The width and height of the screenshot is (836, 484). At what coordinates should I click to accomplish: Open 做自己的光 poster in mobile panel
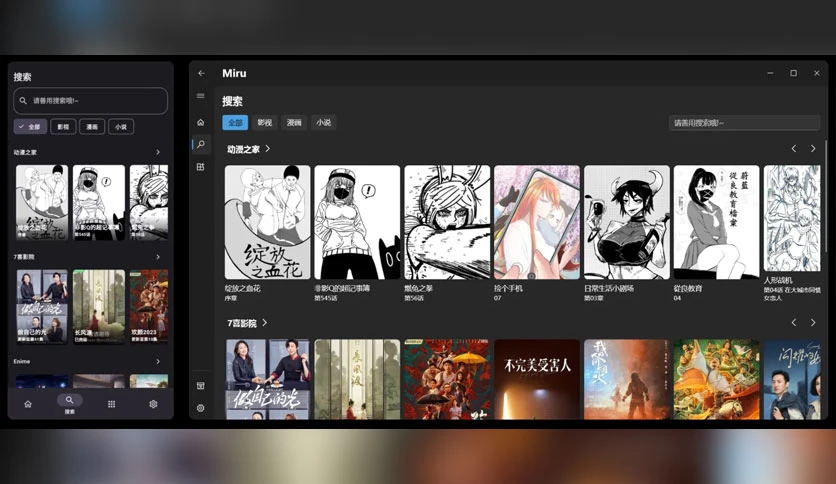[x=42, y=306]
